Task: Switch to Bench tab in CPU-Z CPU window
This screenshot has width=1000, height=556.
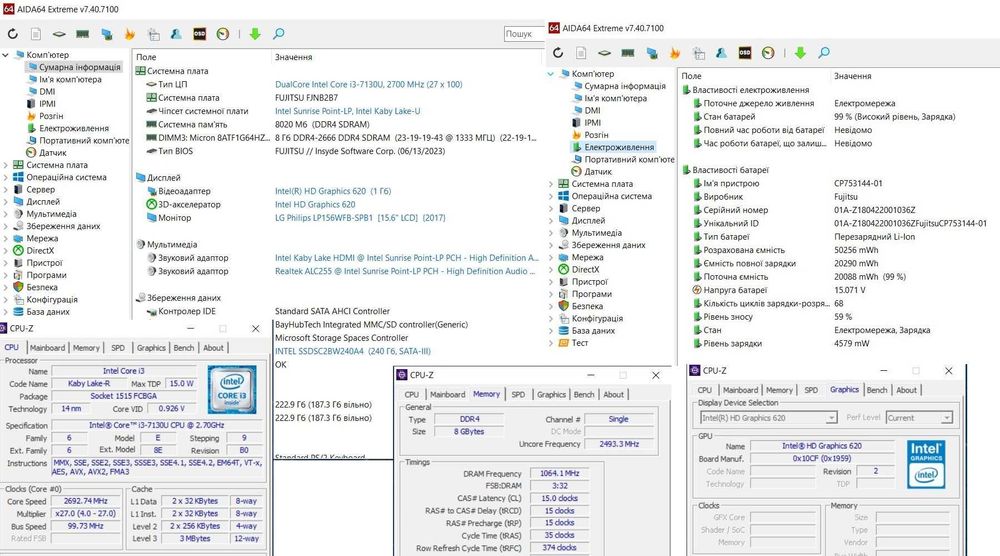Action: [x=184, y=348]
